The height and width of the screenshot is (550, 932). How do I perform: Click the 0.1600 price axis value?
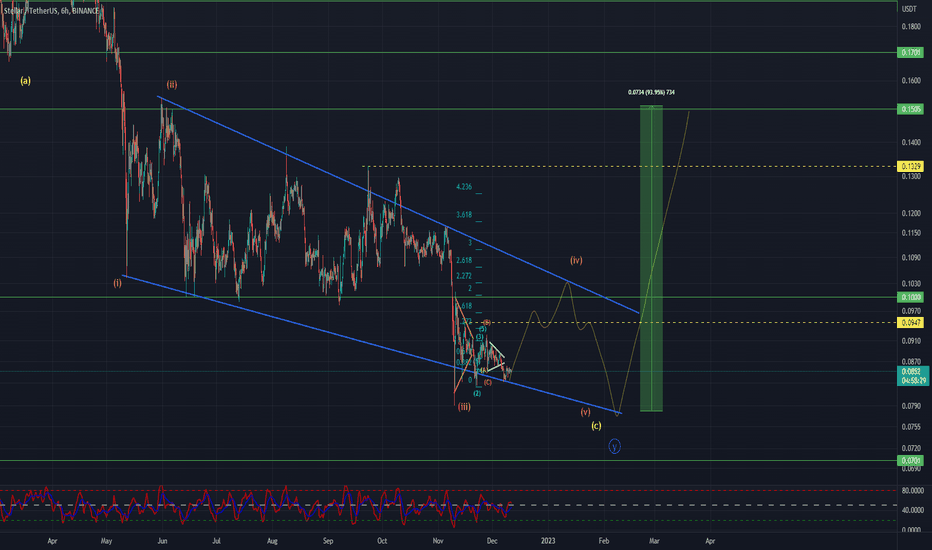pyautogui.click(x=911, y=81)
